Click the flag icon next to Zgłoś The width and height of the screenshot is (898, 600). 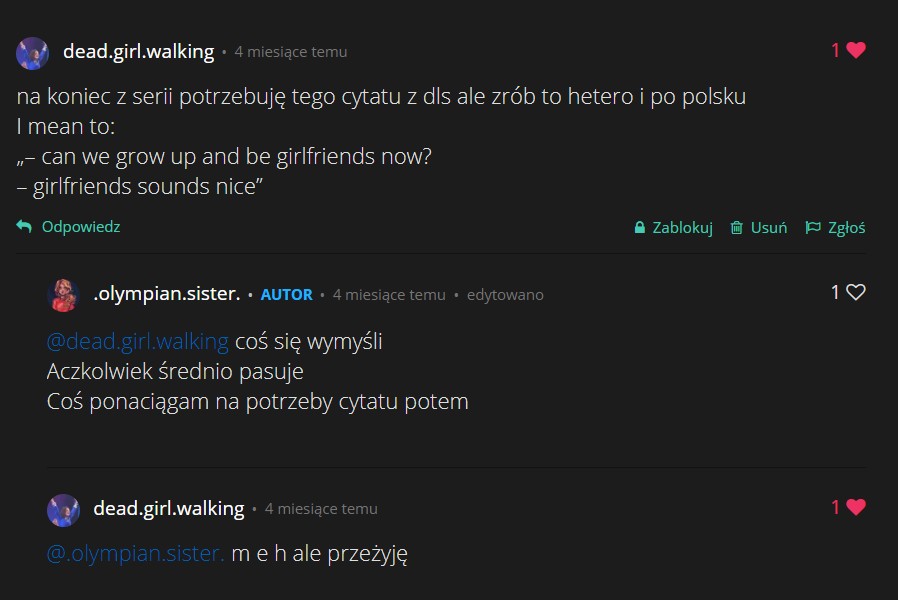click(813, 228)
